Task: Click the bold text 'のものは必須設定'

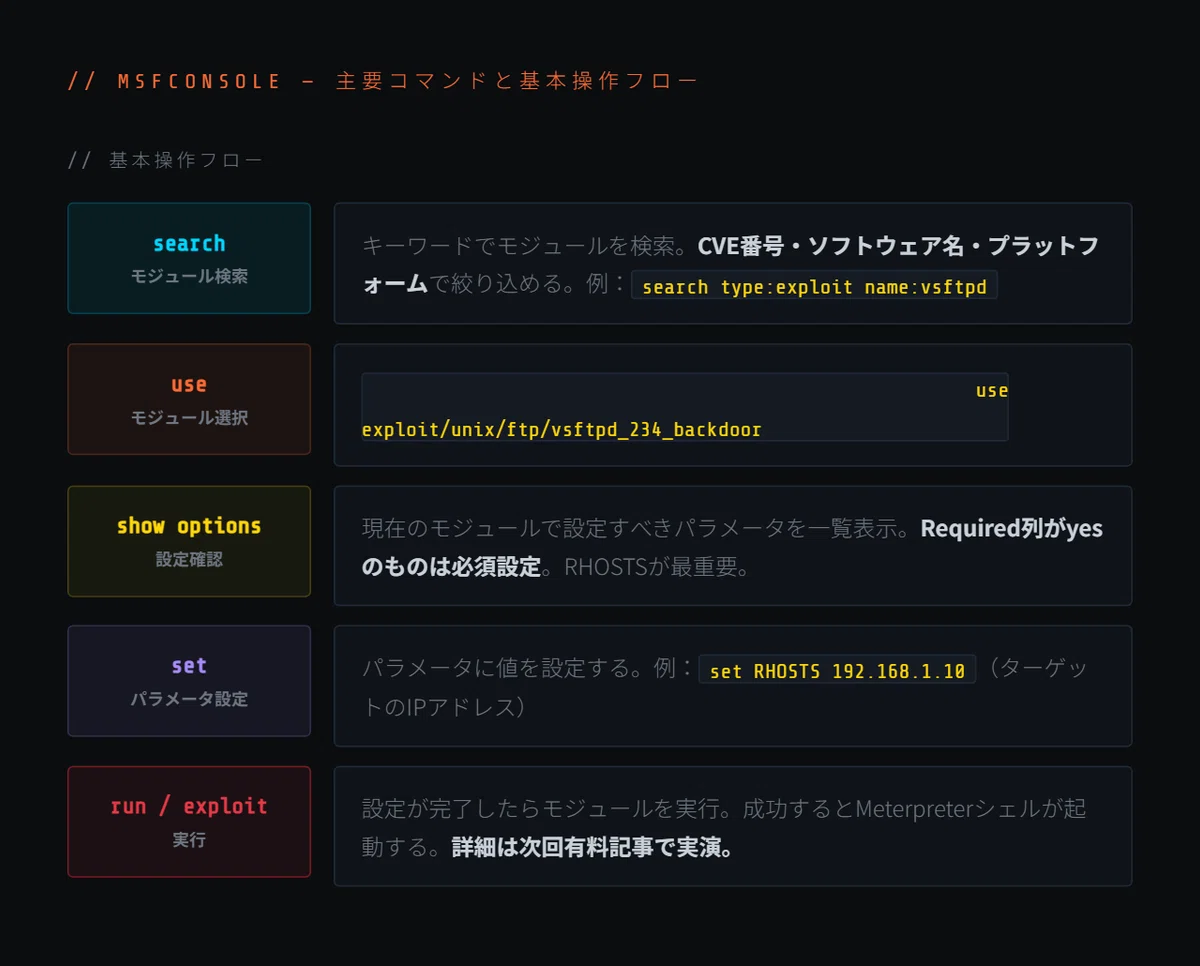Action: pyautogui.click(x=451, y=568)
